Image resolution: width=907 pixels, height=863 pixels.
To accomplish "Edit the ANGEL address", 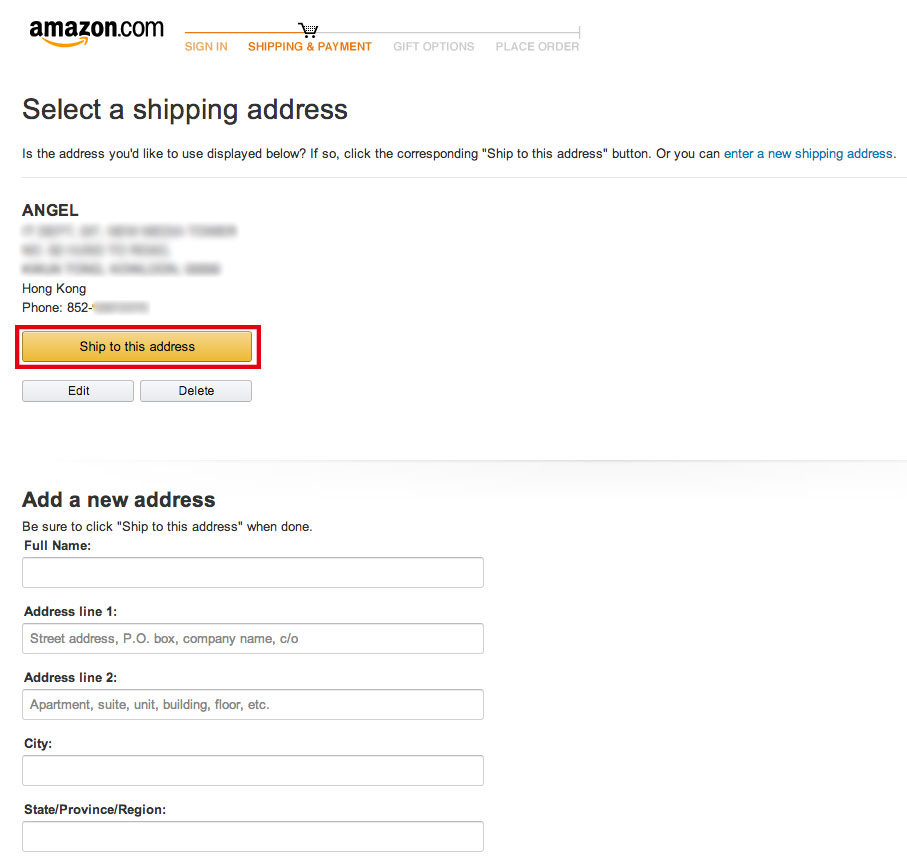I will pyautogui.click(x=77, y=390).
